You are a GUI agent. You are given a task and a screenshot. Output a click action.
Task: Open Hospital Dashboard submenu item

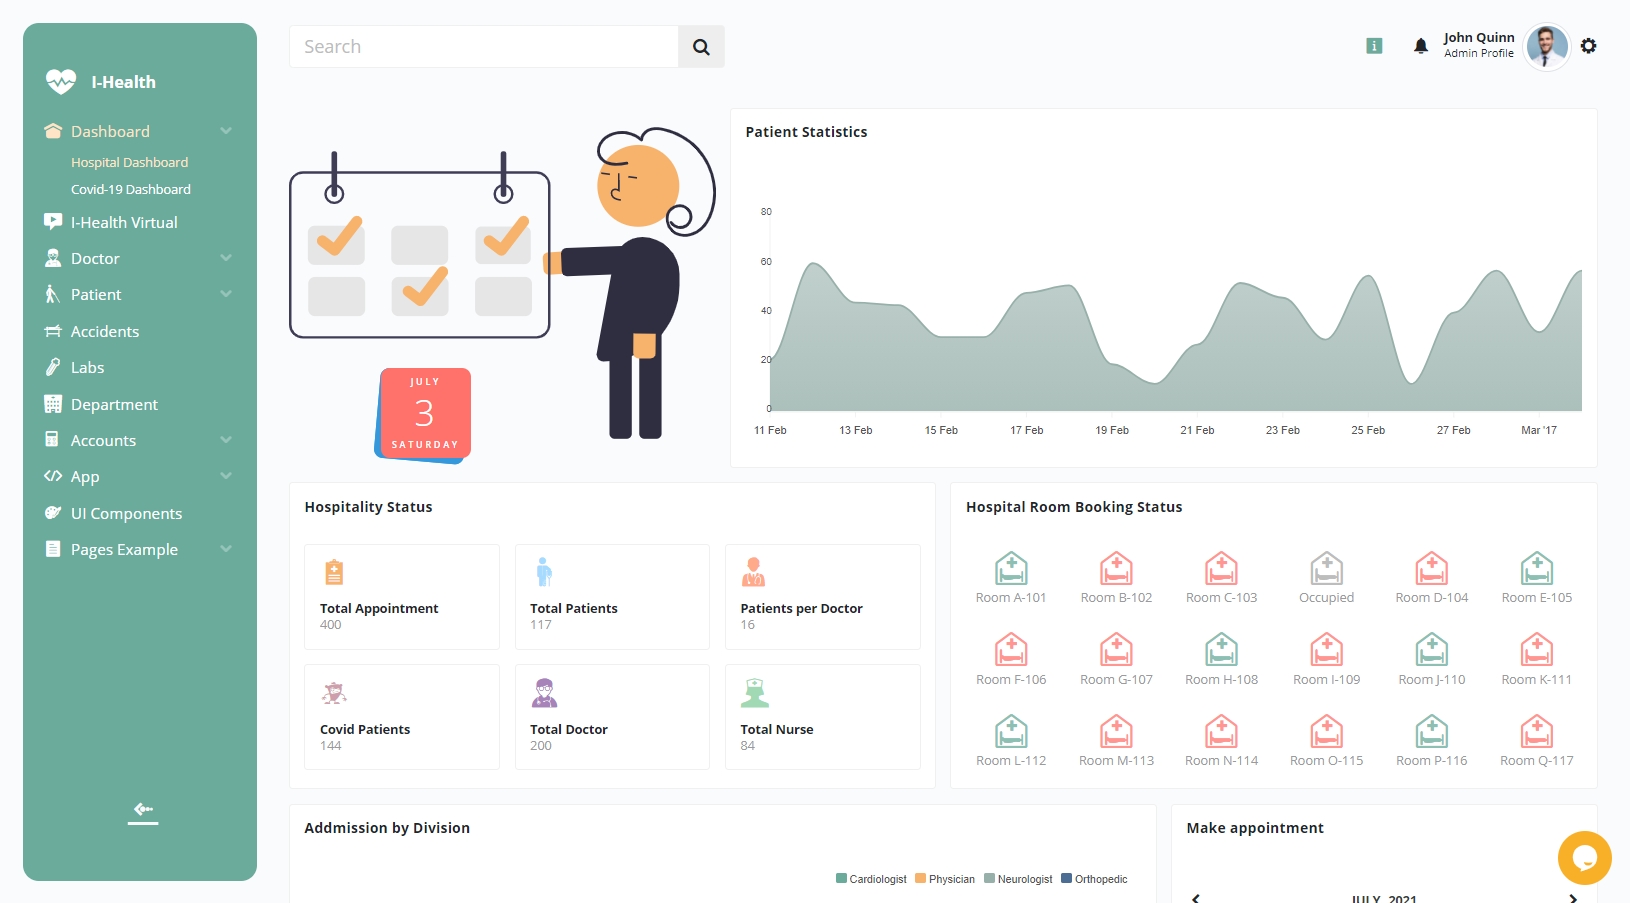point(130,162)
